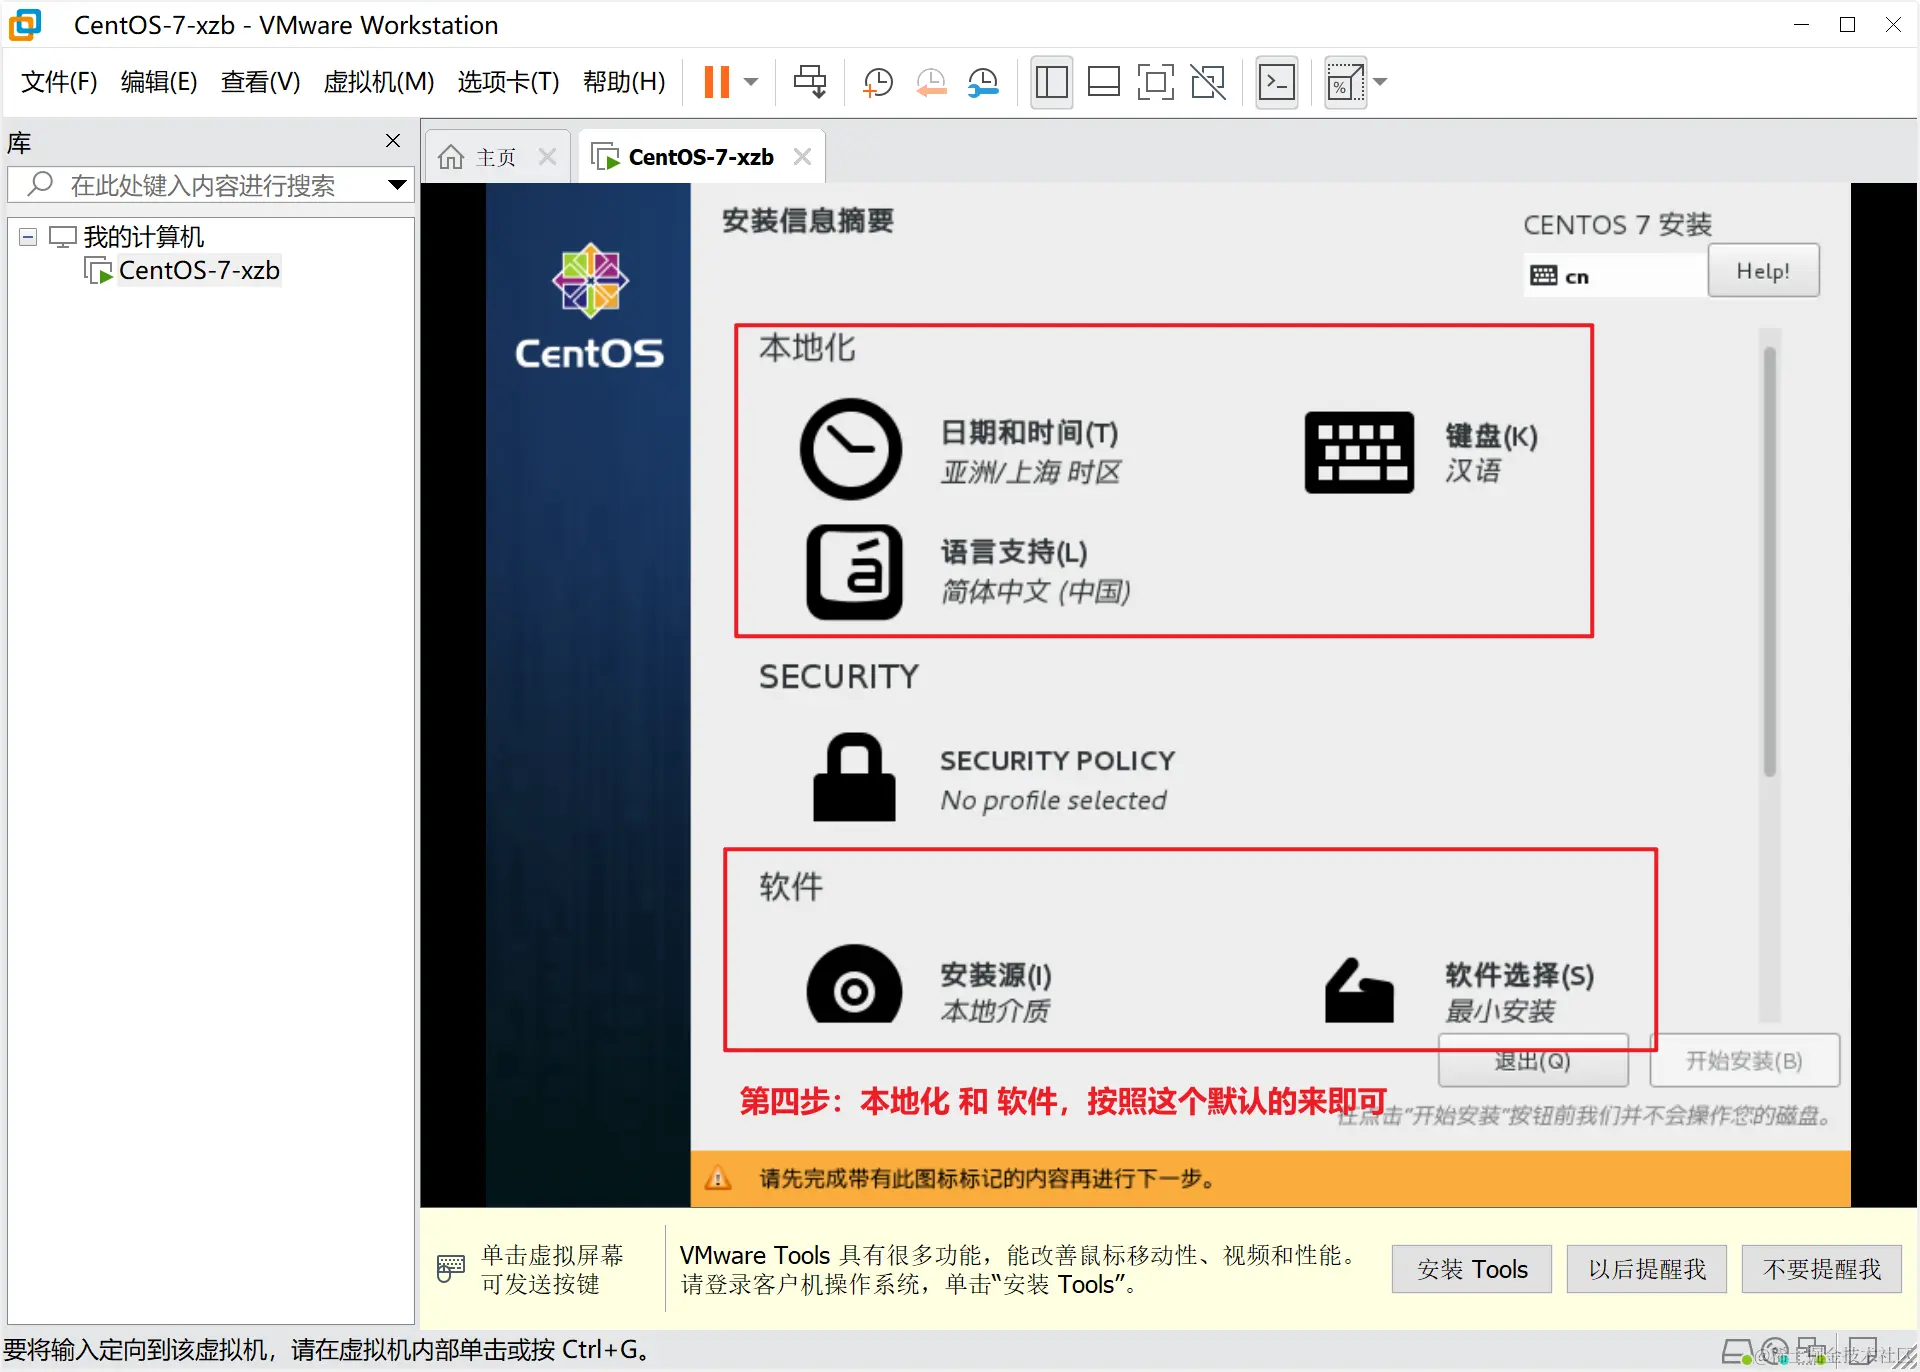Screen dimensions: 1920x1372
Task: Open 语言支持(L) language icon
Action: point(854,572)
